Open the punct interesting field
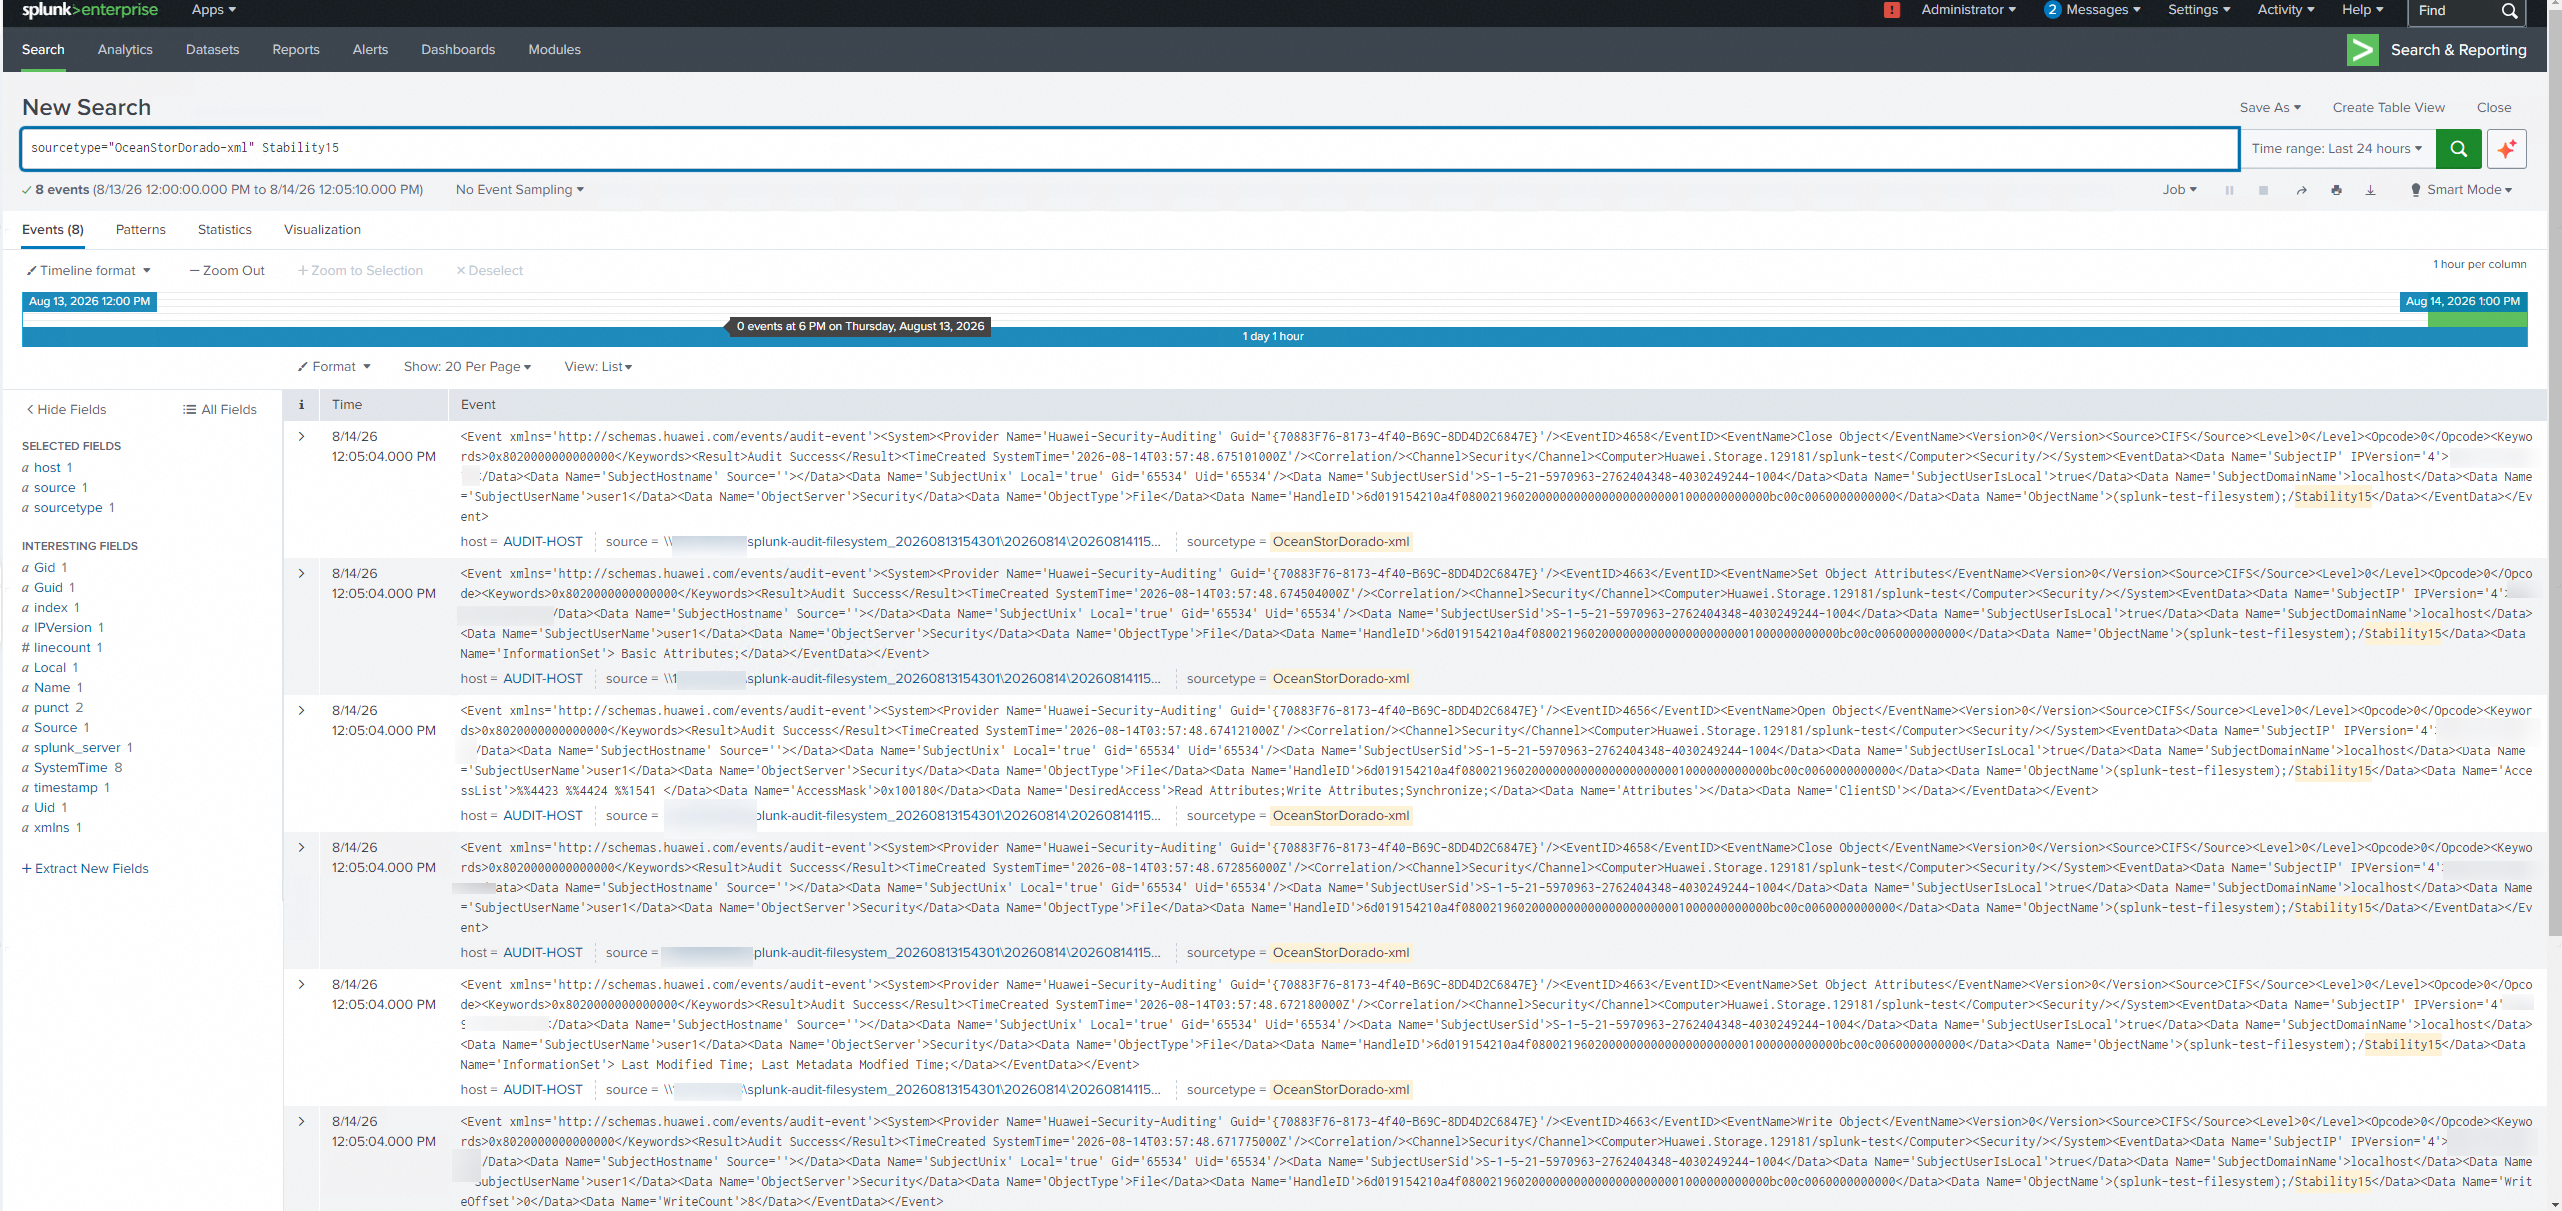2562x1211 pixels. [x=53, y=708]
